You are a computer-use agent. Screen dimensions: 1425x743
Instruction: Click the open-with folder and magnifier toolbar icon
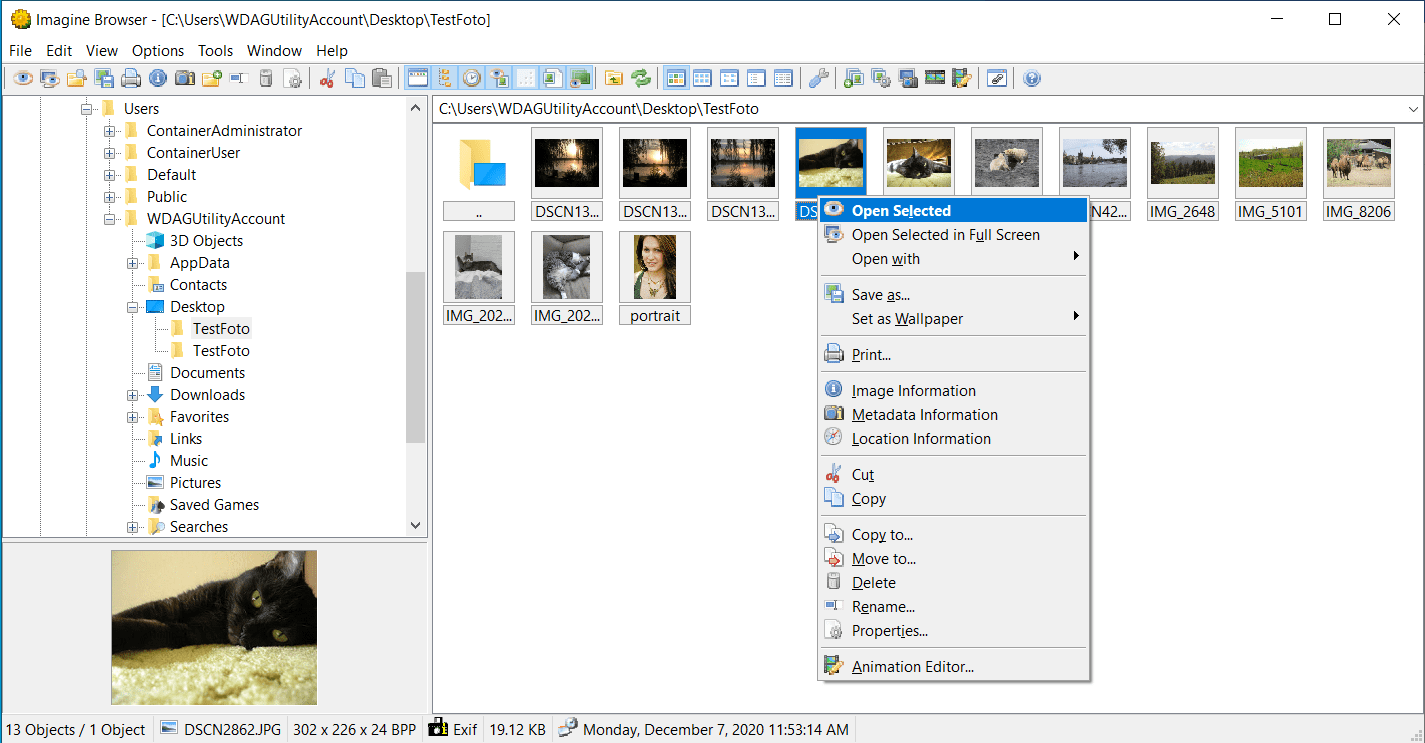(77, 78)
